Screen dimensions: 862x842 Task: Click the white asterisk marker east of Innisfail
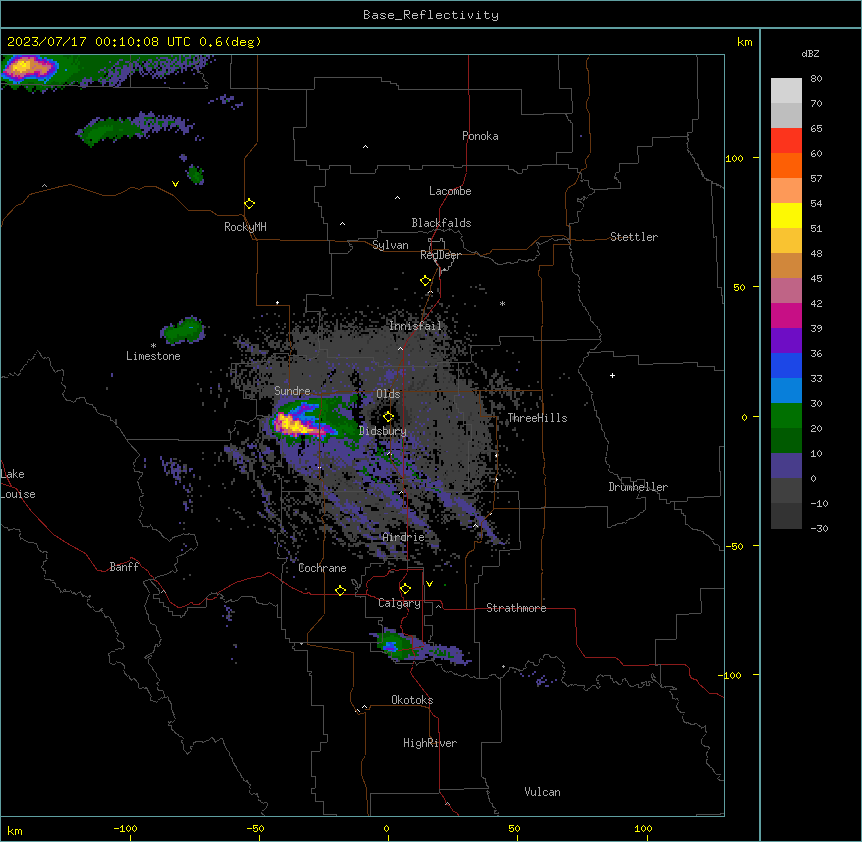point(502,304)
